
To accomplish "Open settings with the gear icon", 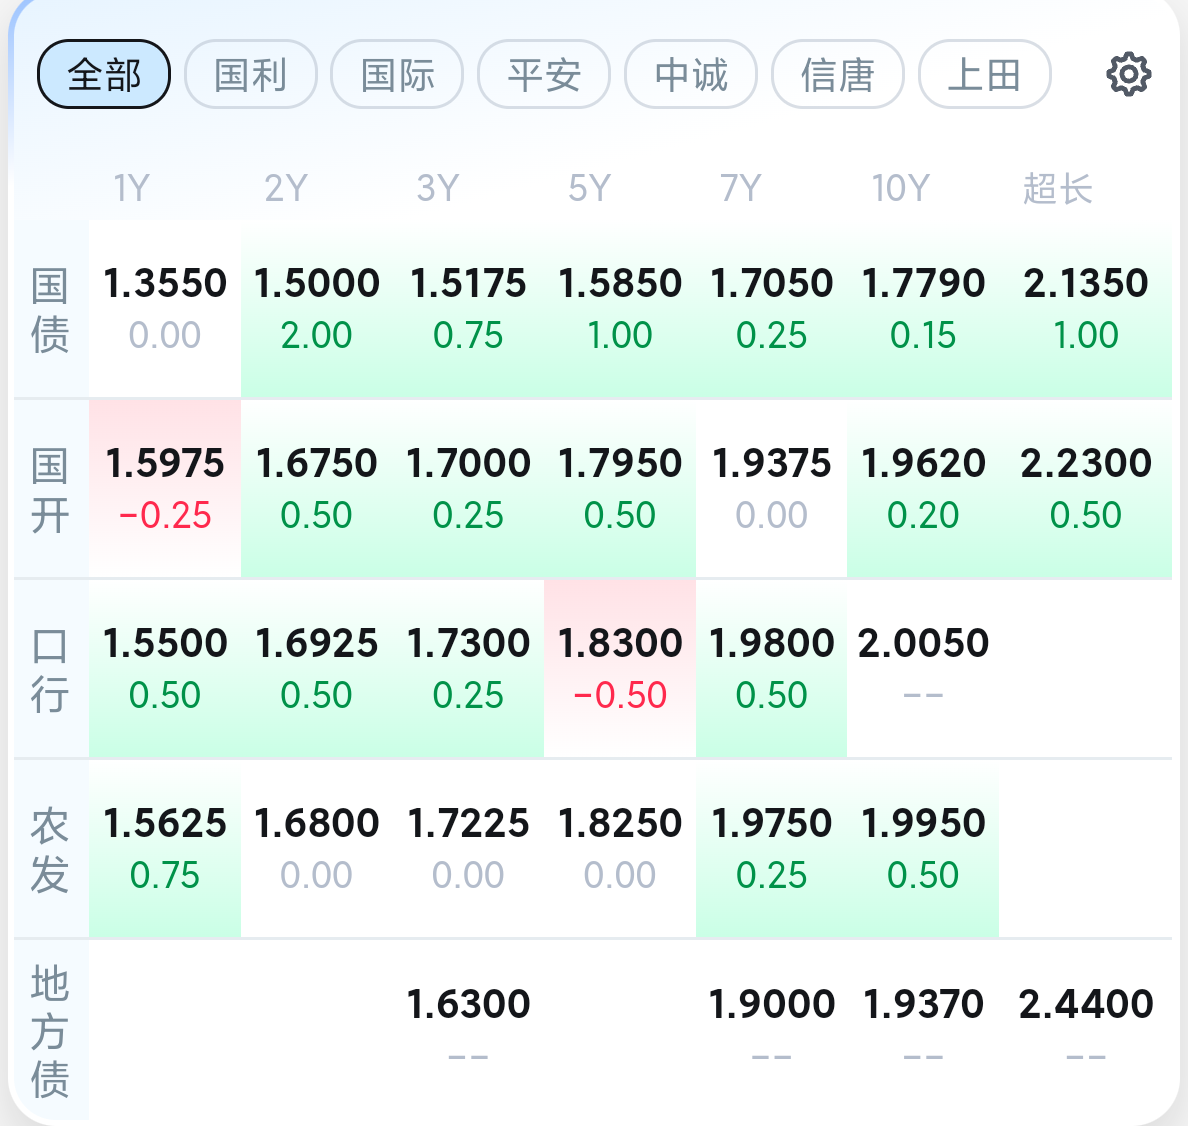I will [1128, 75].
